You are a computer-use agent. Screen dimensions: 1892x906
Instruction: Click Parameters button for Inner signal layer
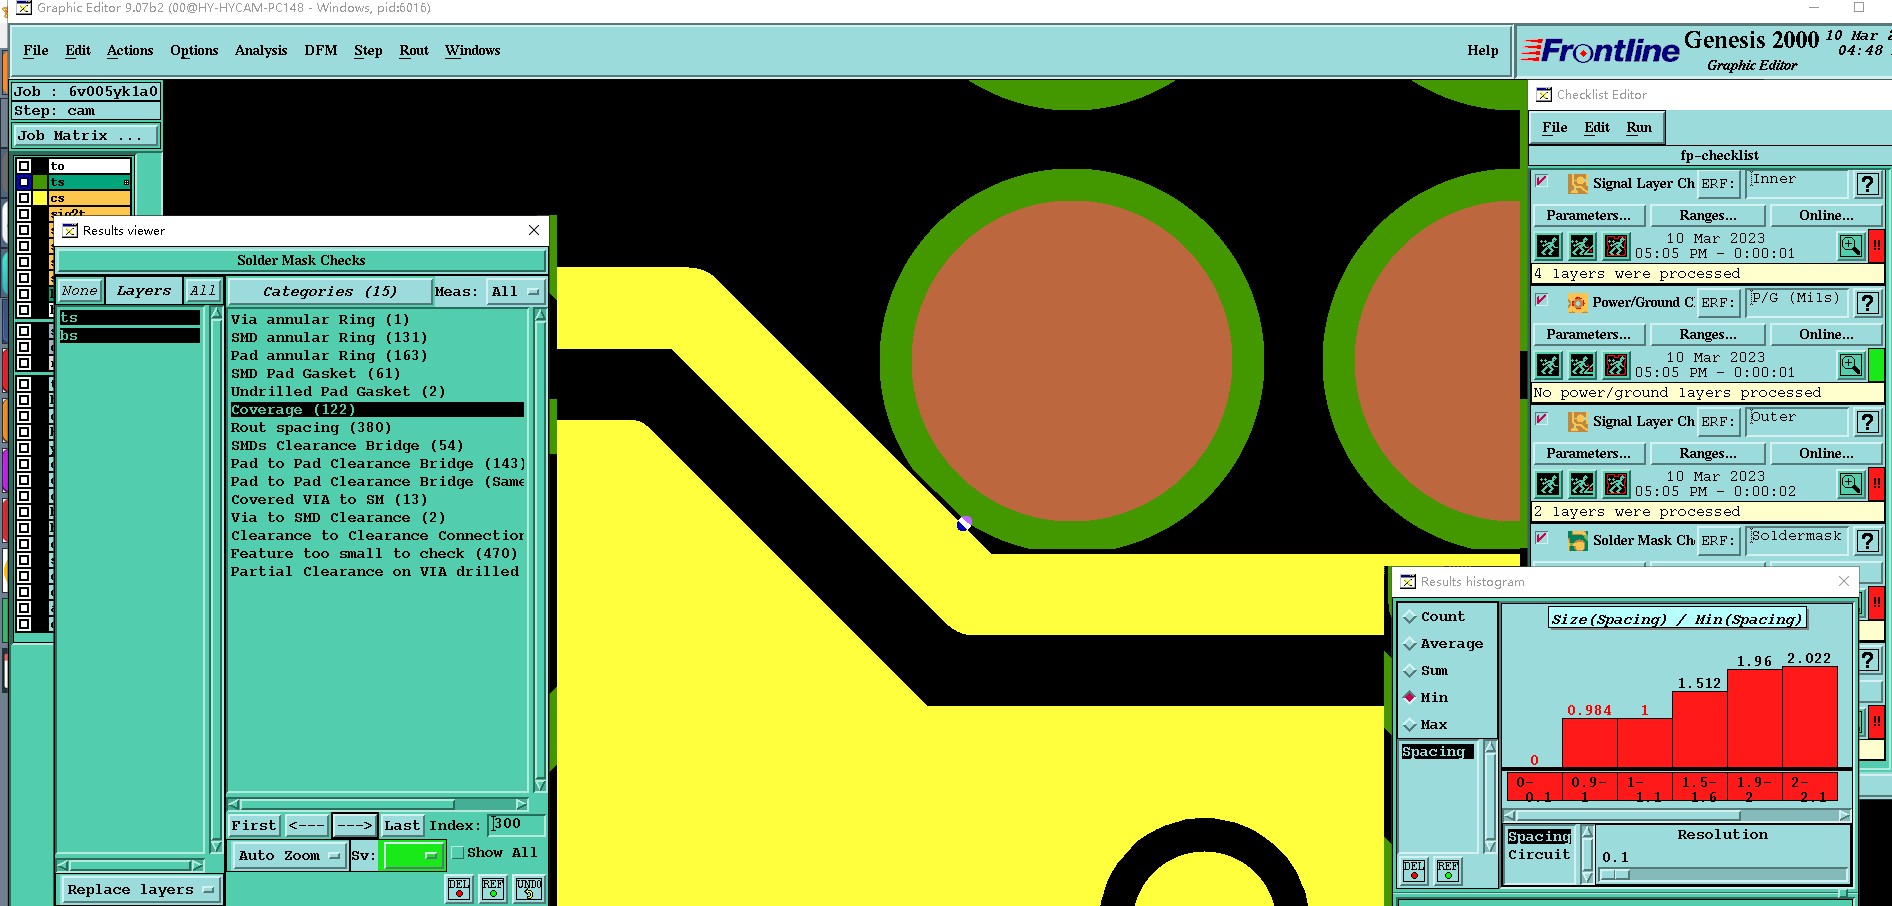pos(1588,215)
